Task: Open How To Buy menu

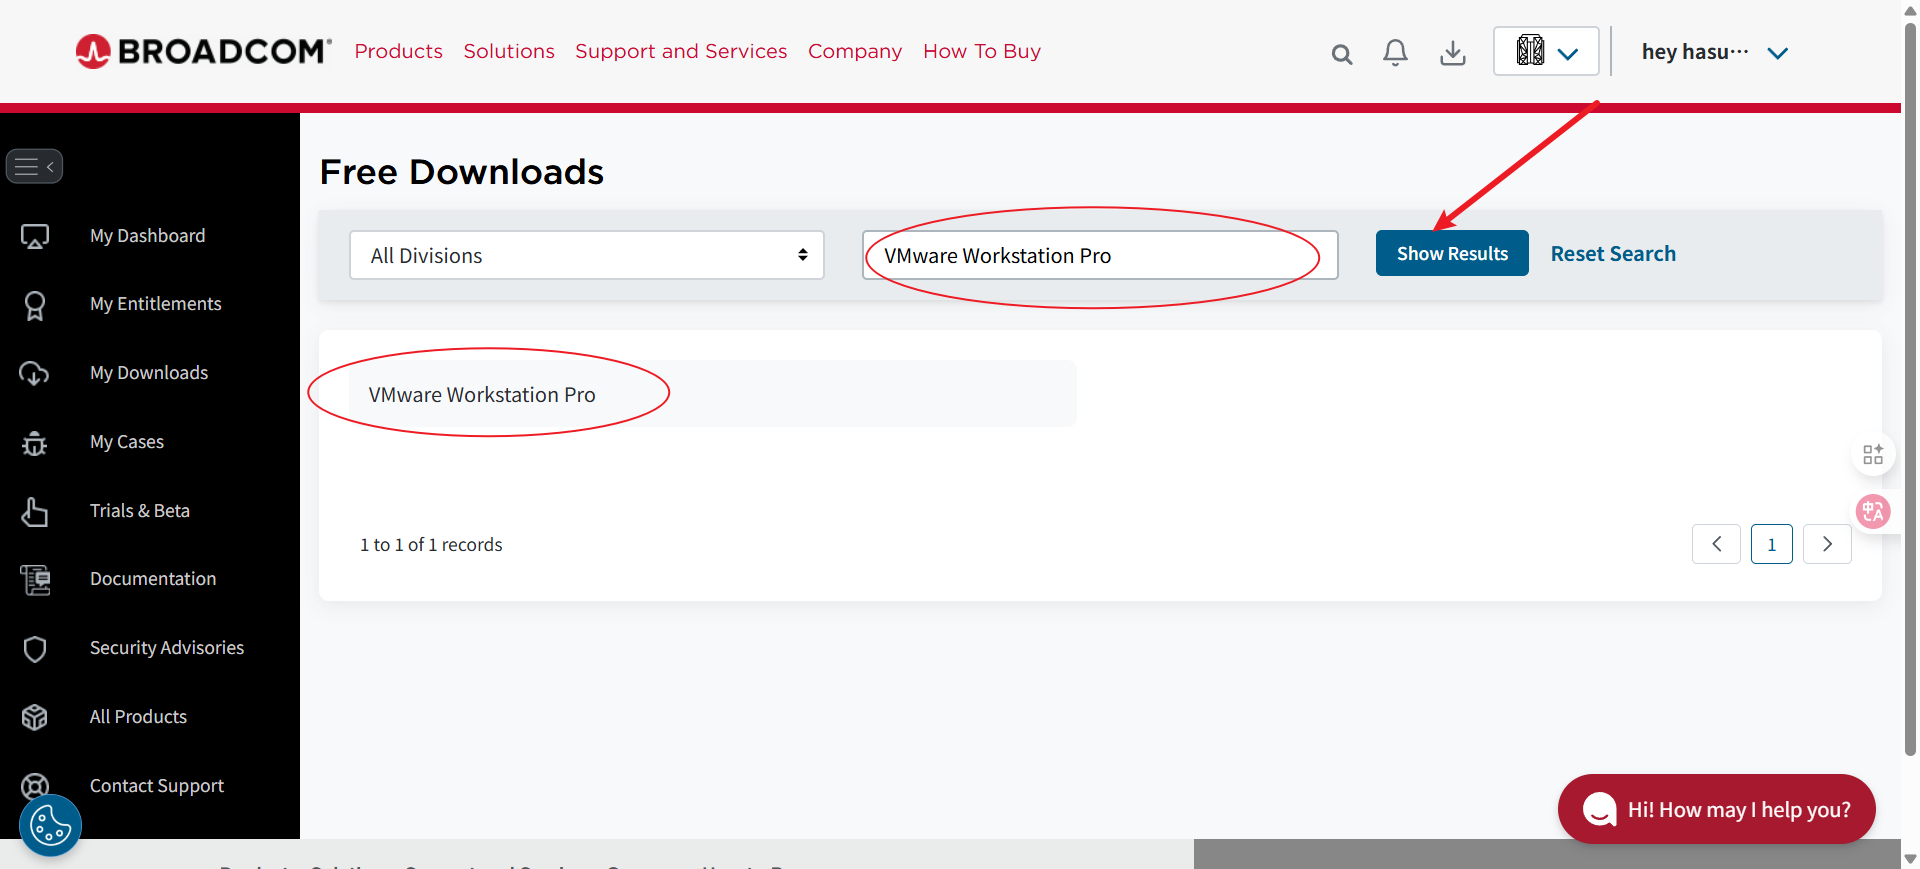Action: click(982, 51)
